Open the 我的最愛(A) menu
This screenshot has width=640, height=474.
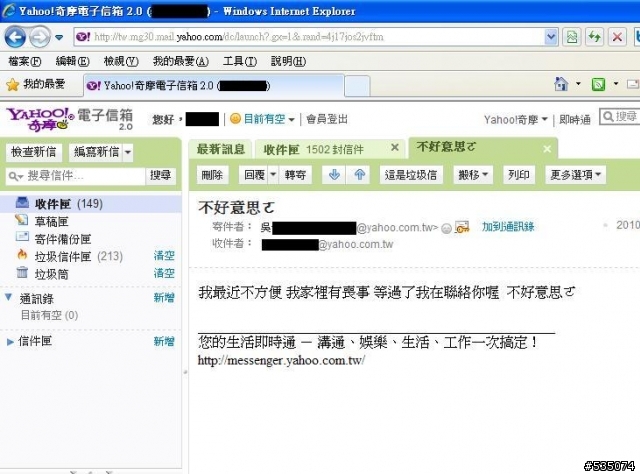point(181,61)
